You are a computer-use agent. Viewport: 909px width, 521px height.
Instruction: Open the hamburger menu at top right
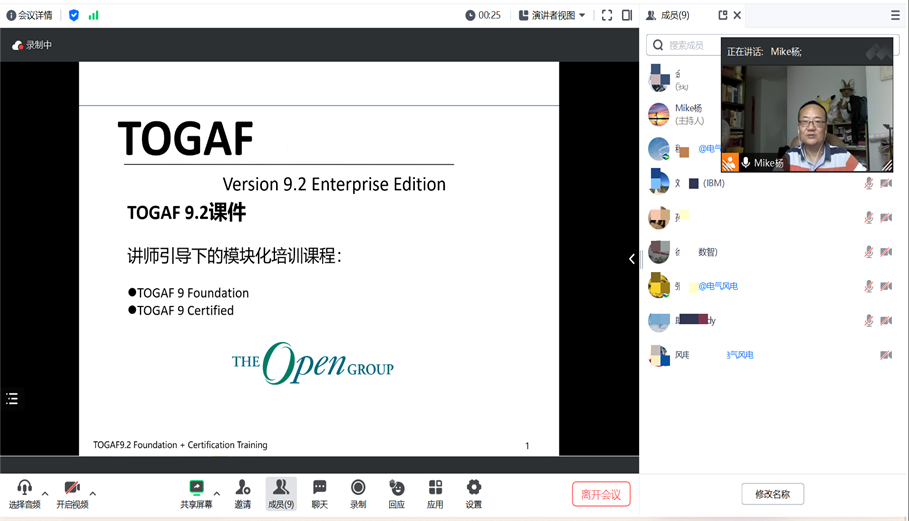pos(895,16)
